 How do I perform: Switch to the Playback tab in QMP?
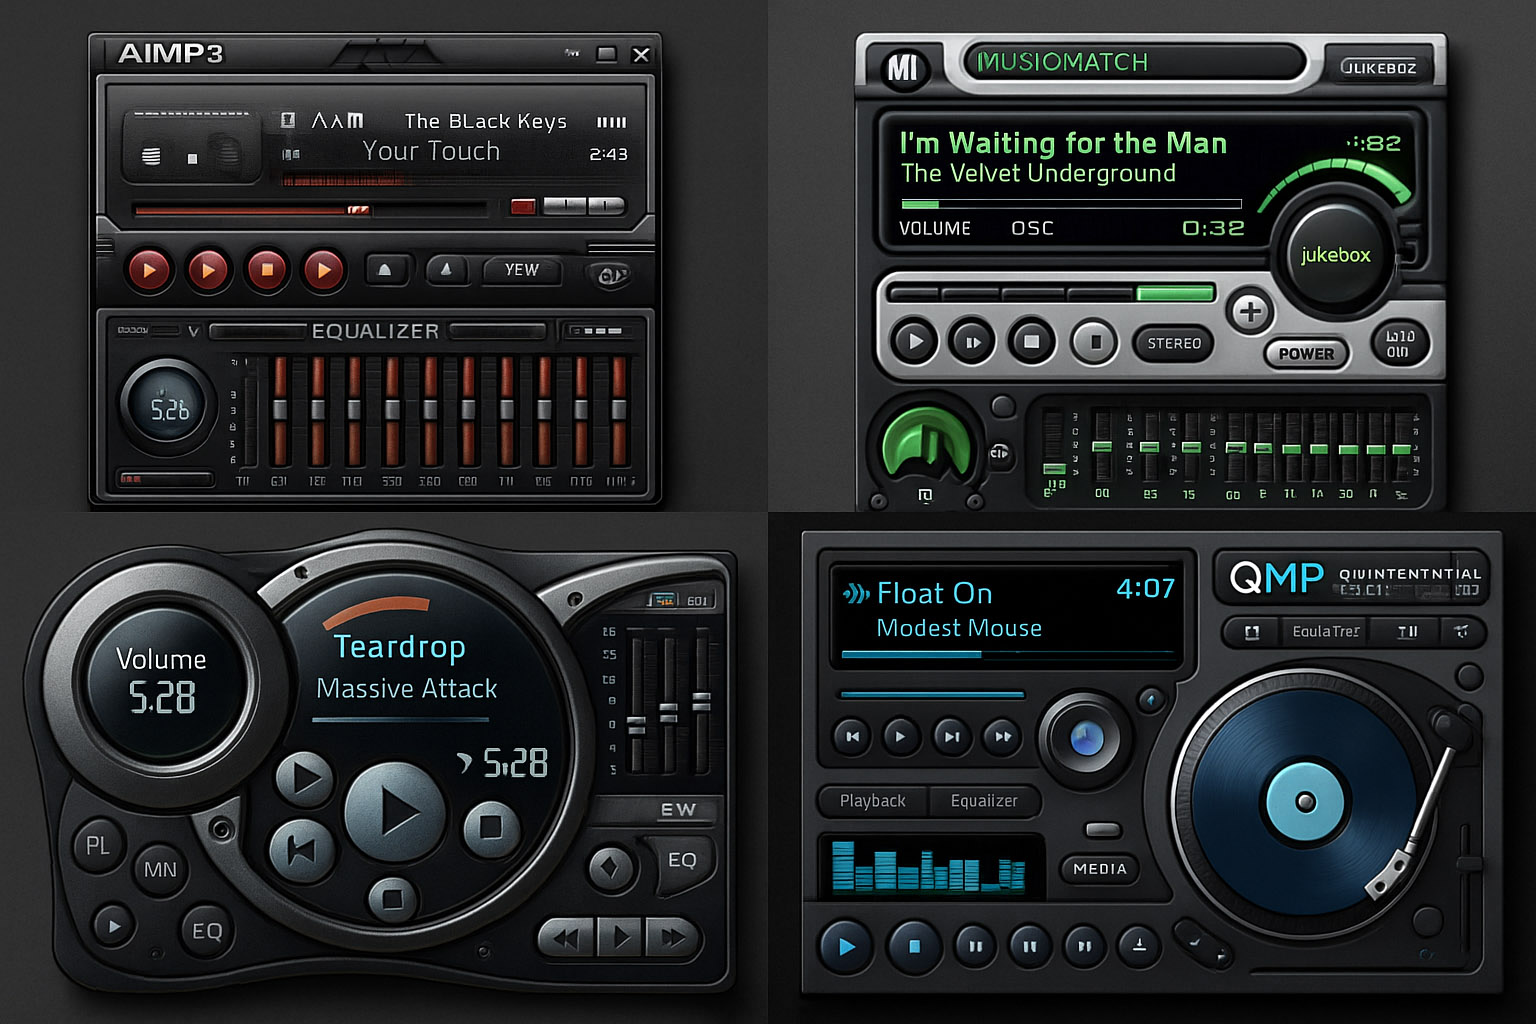(872, 801)
